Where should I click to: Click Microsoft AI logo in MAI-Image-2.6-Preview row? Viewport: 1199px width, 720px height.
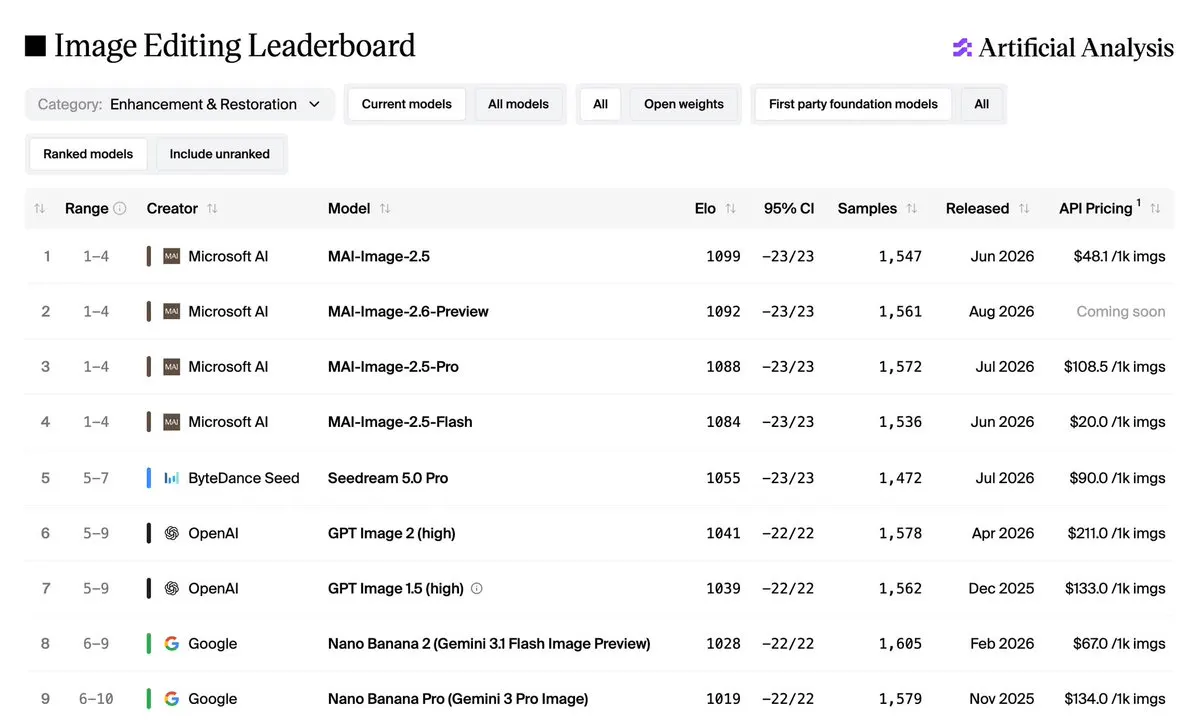(x=171, y=311)
